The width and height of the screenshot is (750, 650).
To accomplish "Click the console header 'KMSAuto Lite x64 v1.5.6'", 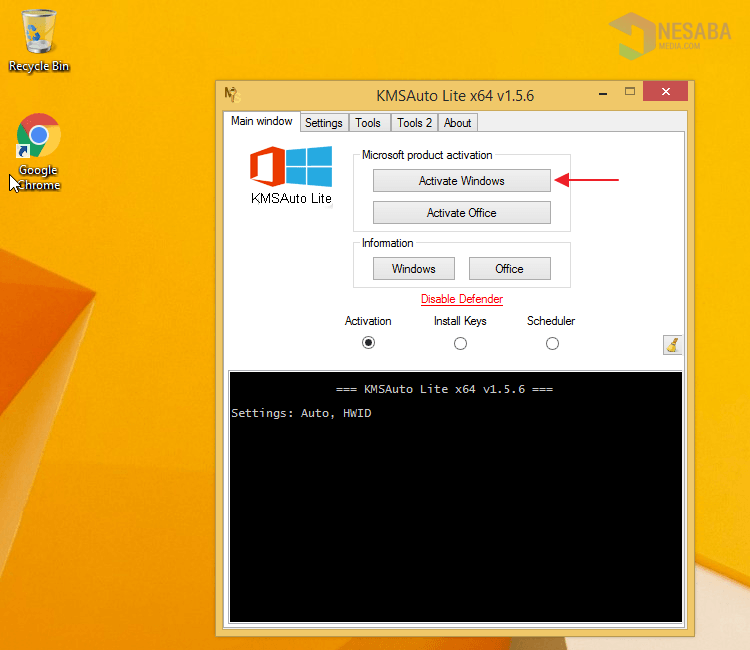I will [x=444, y=389].
